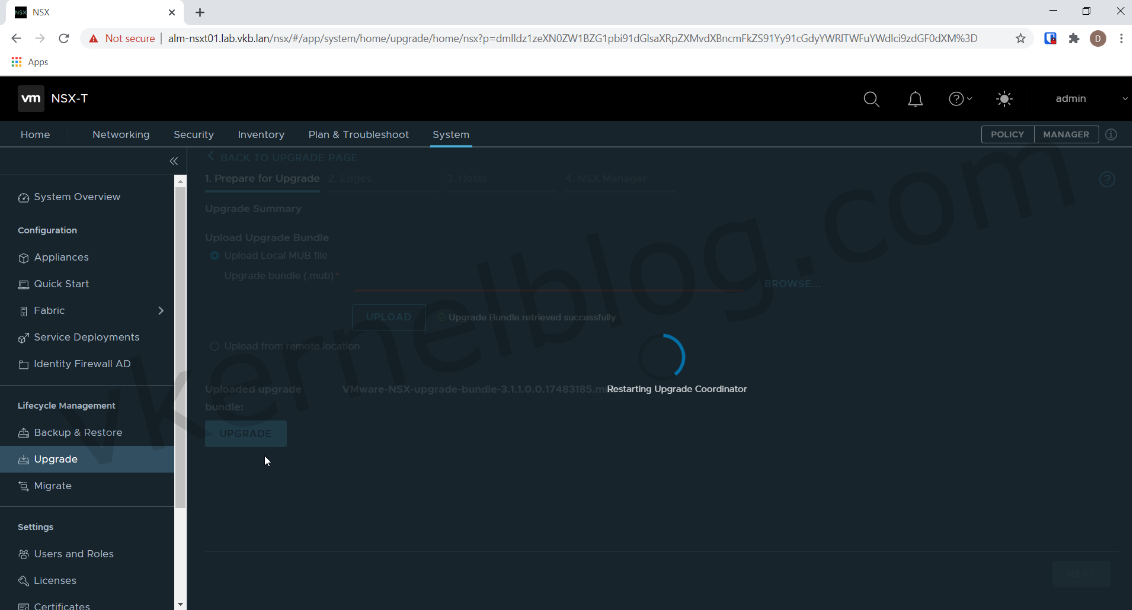Open the Plan & Troubleshoot menu
Screen dimensions: 1132x610
[x=358, y=134]
